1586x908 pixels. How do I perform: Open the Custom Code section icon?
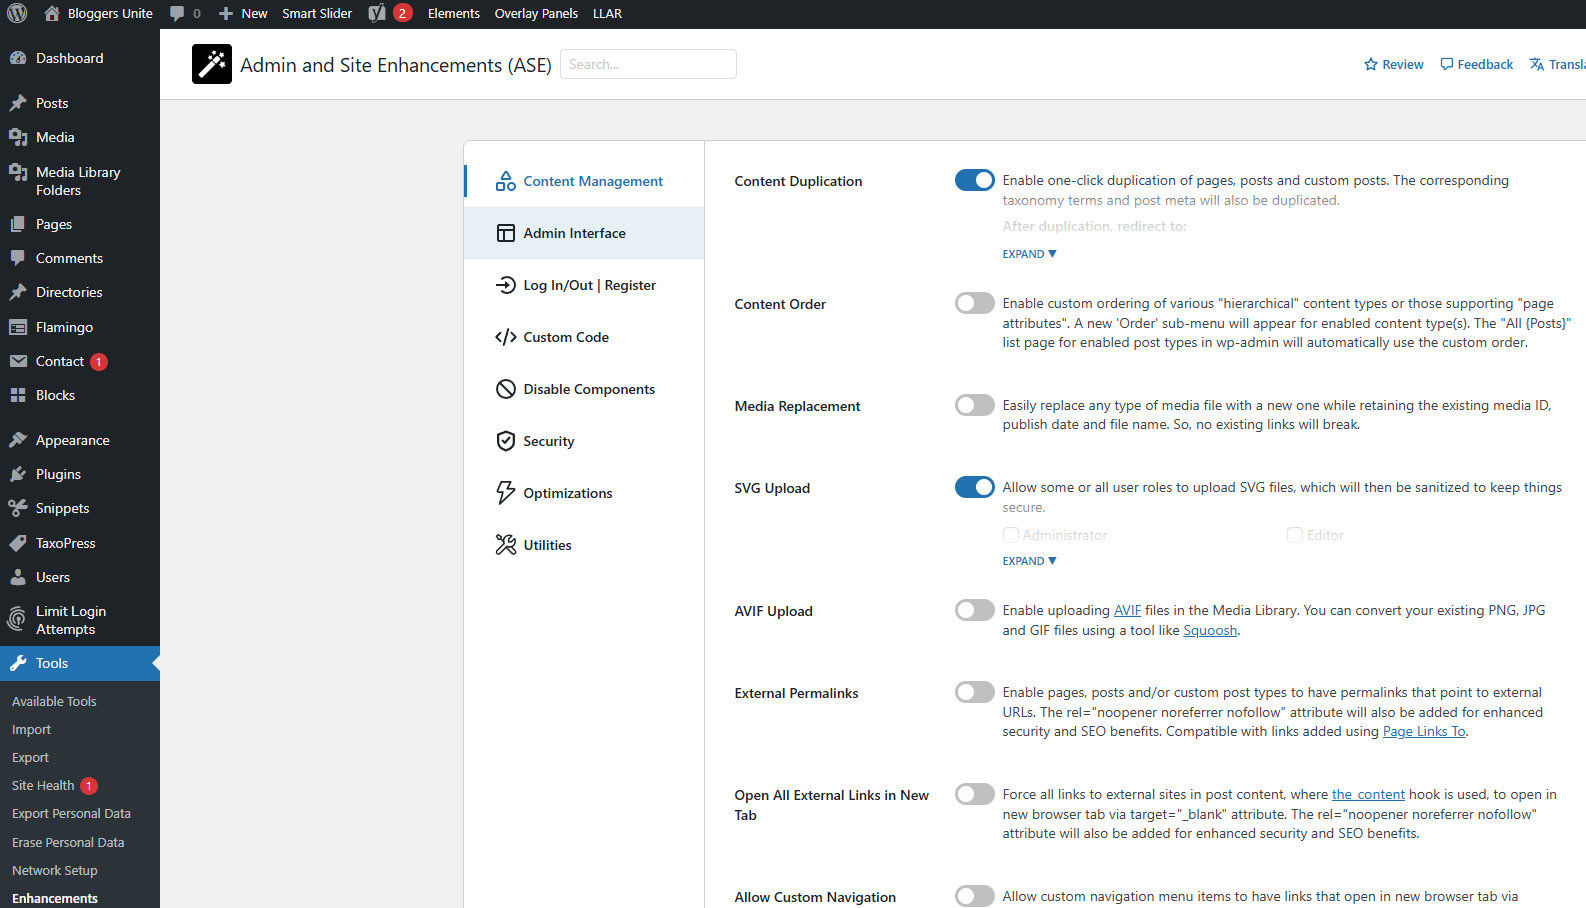tap(506, 337)
